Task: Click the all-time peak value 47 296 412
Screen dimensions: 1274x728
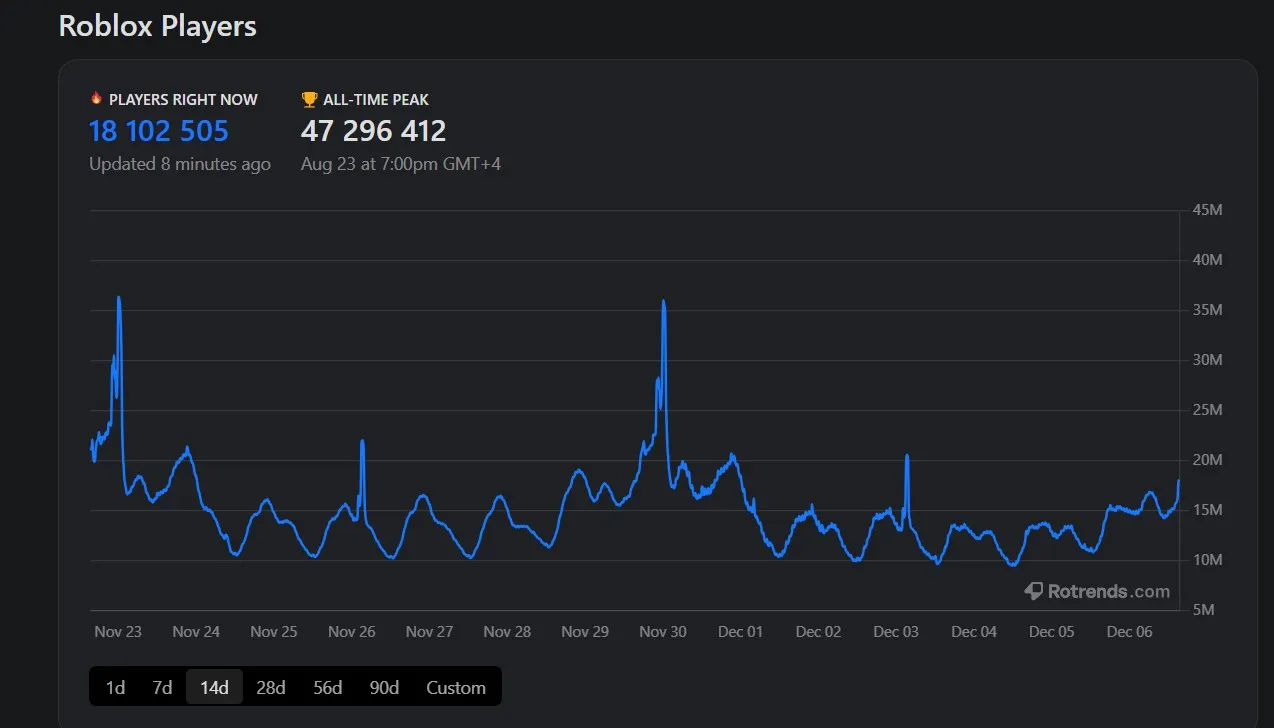Action: pos(374,131)
